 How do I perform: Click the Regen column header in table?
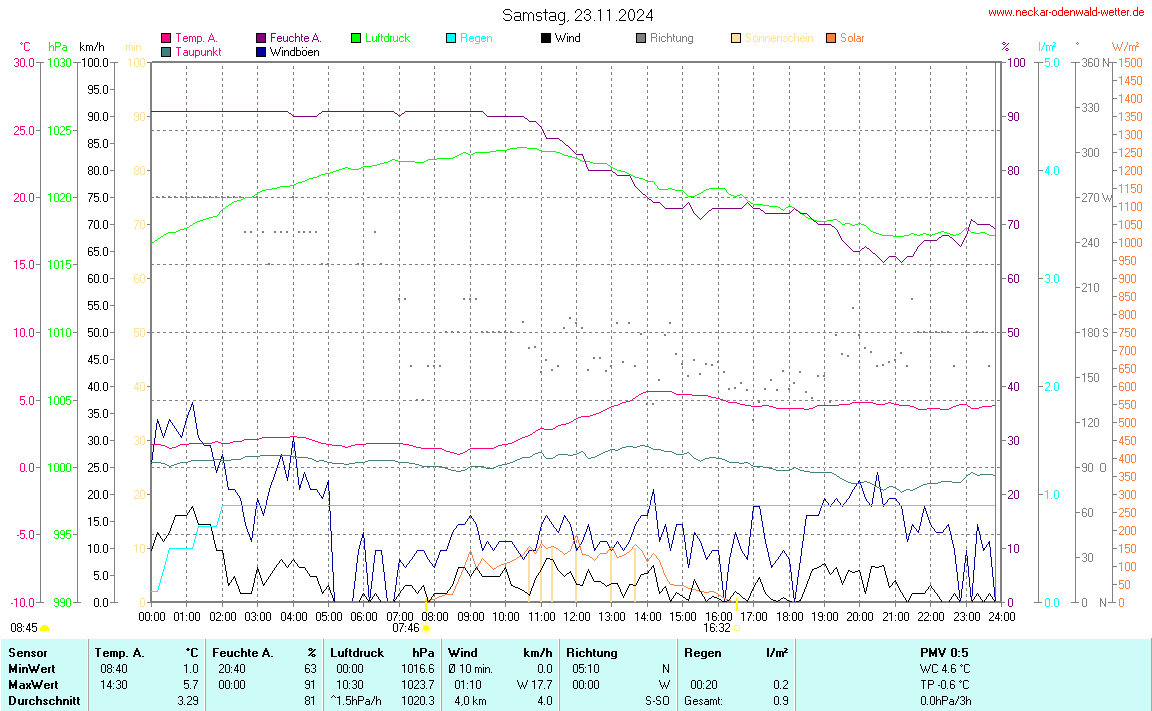pos(703,653)
